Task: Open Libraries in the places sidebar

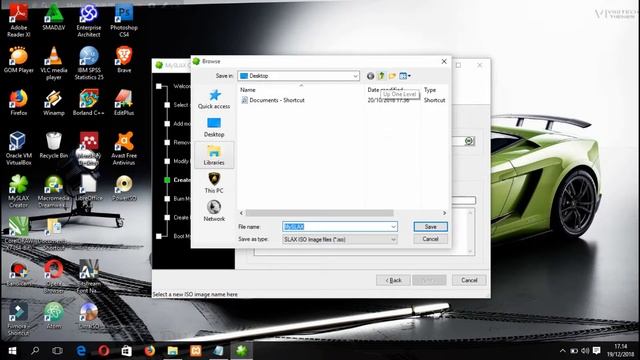Action: pyautogui.click(x=214, y=155)
